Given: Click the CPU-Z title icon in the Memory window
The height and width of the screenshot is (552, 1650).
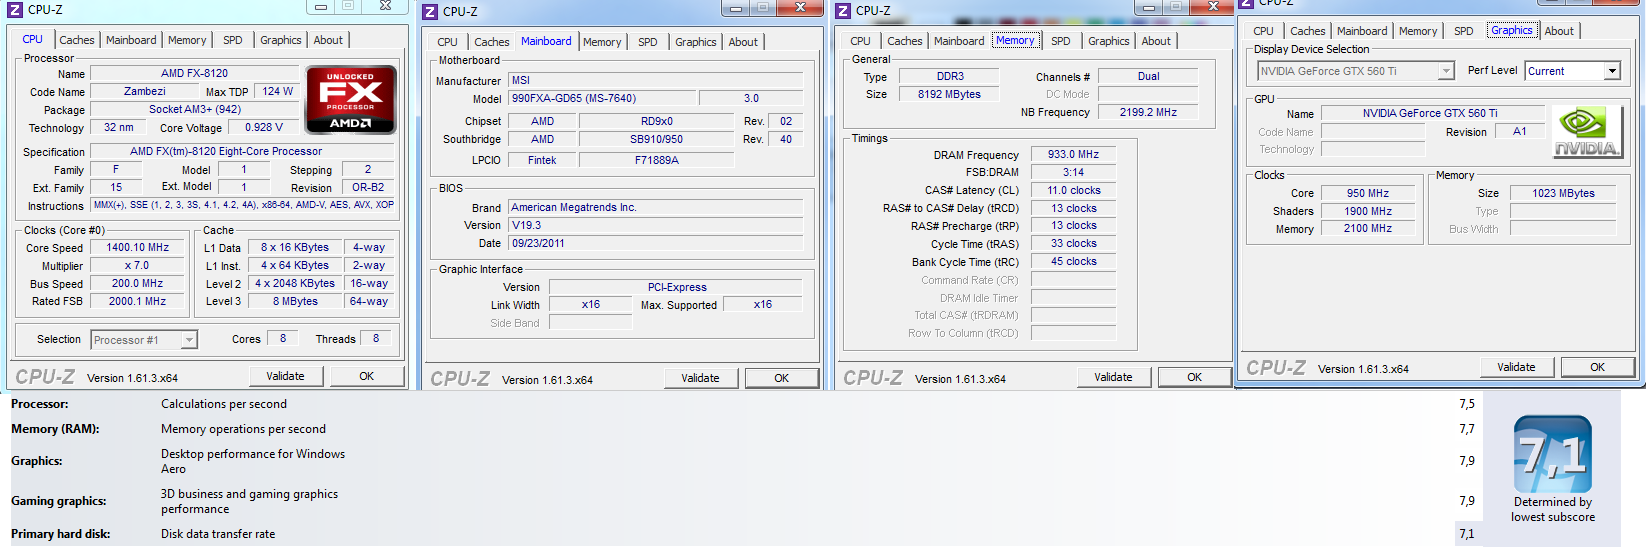Looking at the screenshot, I should (x=843, y=10).
